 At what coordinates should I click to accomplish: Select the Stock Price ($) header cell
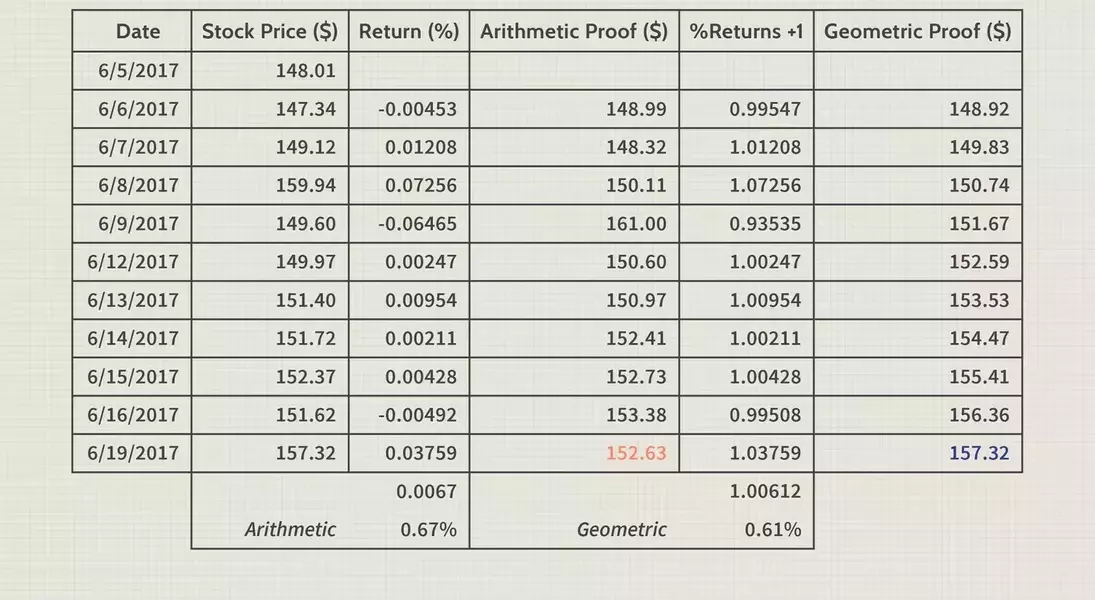pyautogui.click(x=270, y=31)
